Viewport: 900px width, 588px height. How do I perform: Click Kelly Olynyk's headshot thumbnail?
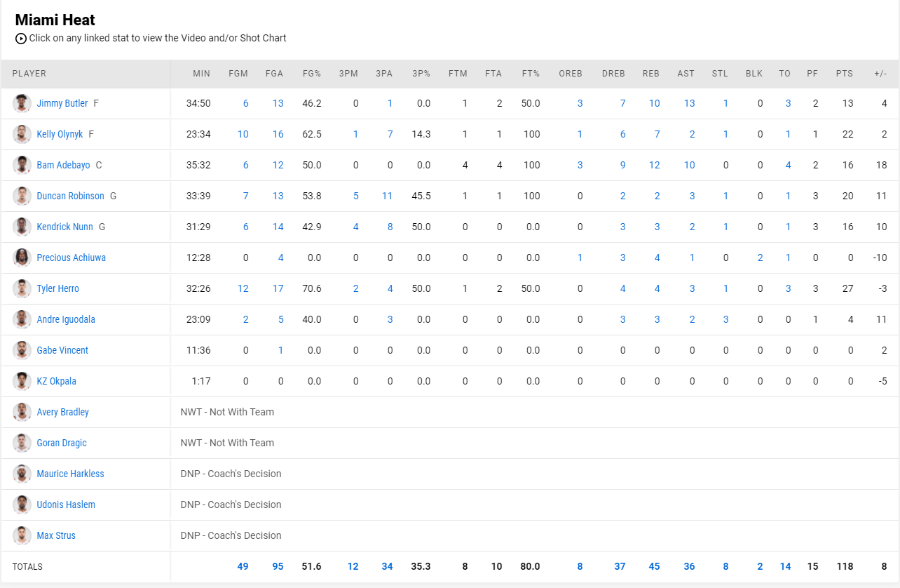22,134
